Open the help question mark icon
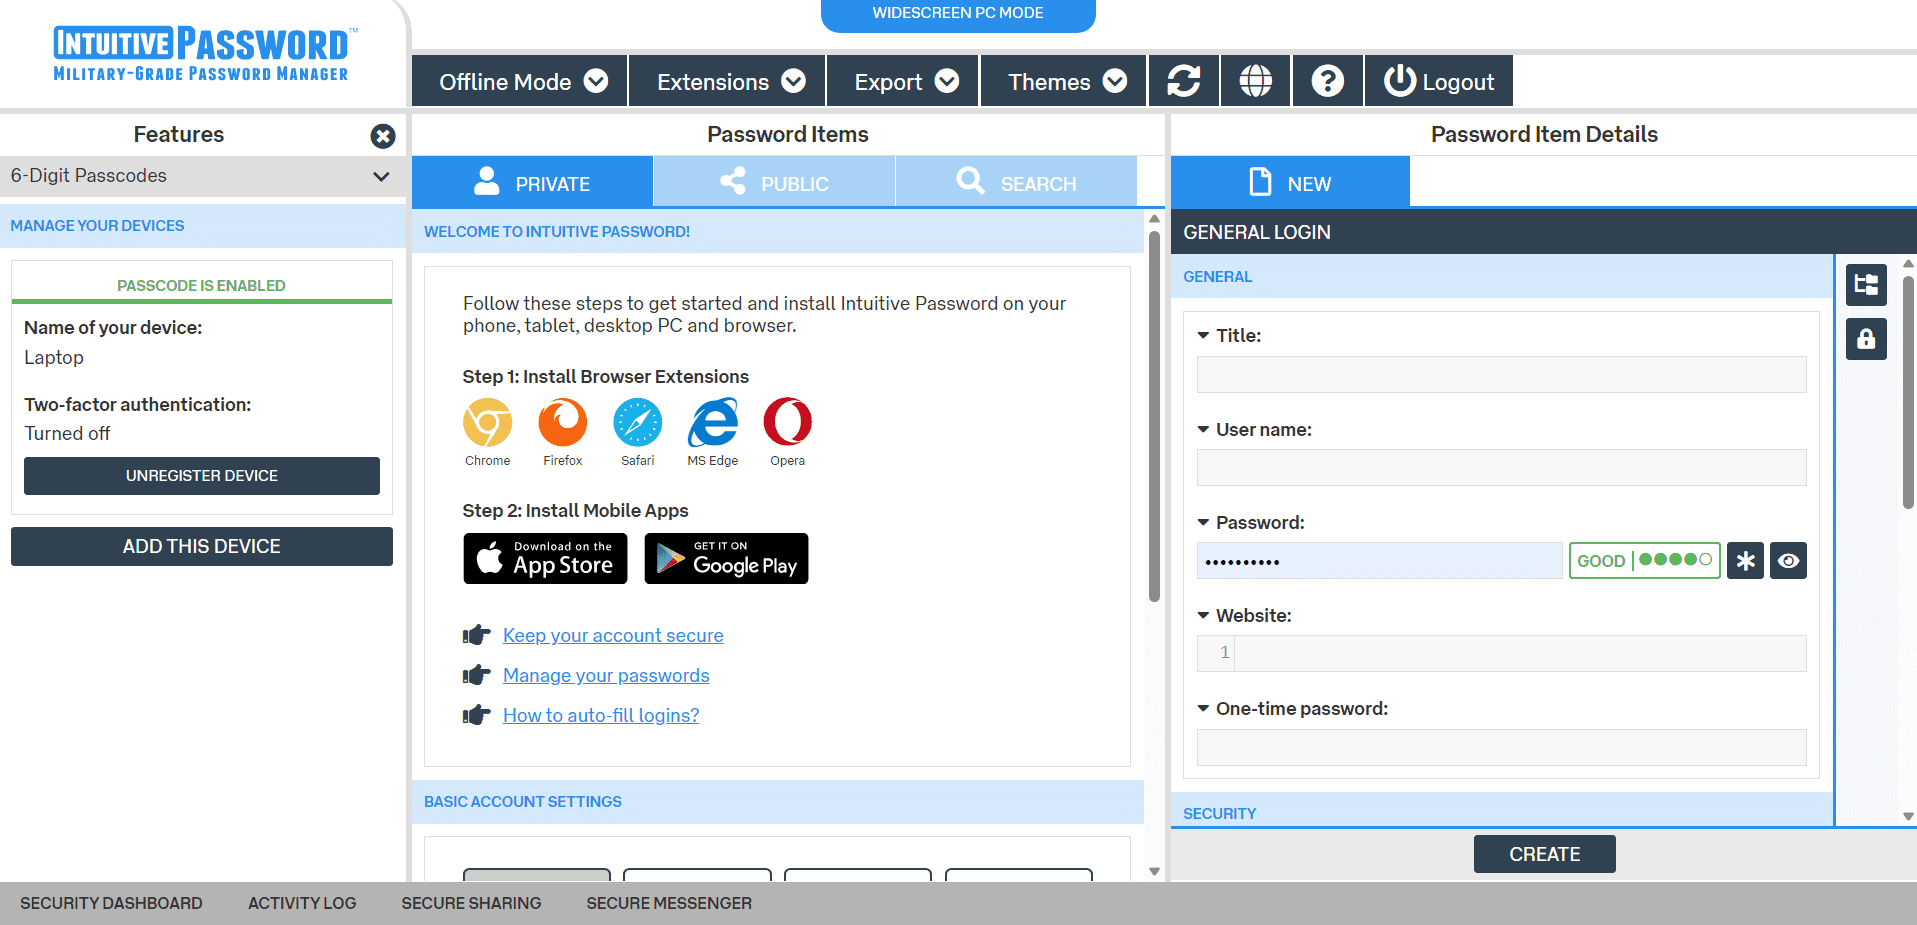The image size is (1917, 925). click(1328, 81)
